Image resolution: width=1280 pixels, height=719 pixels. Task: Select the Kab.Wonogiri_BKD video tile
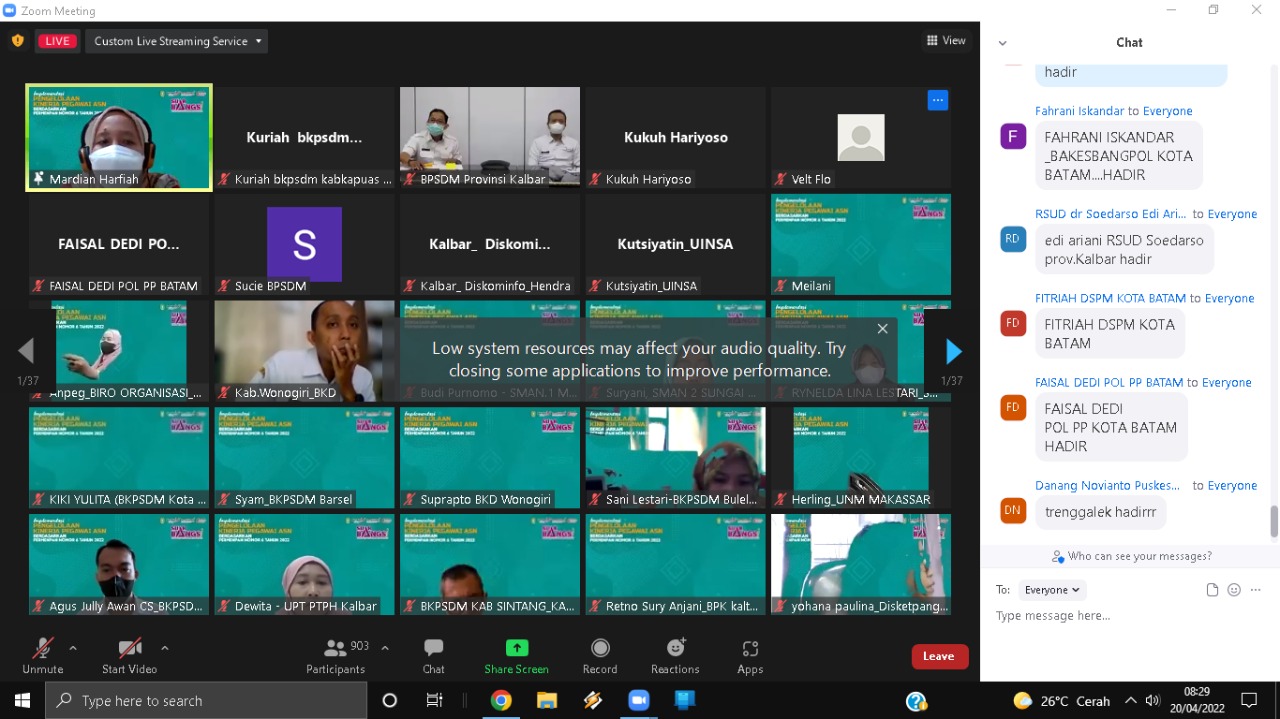click(304, 351)
